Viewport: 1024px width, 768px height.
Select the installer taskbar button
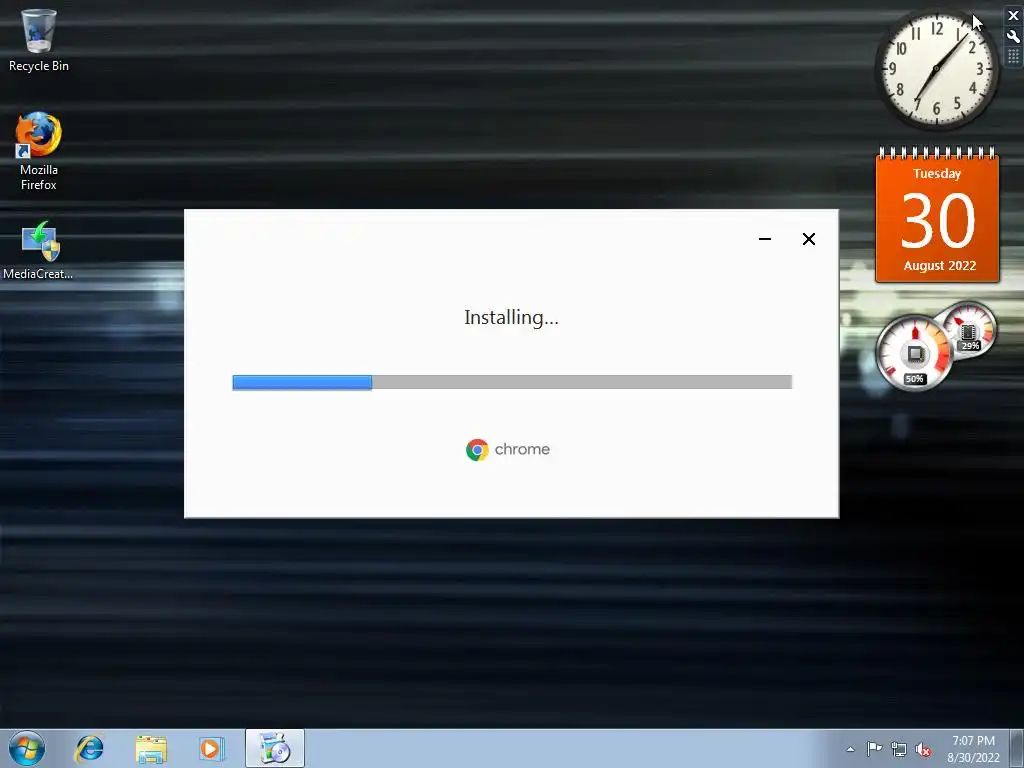coord(275,748)
